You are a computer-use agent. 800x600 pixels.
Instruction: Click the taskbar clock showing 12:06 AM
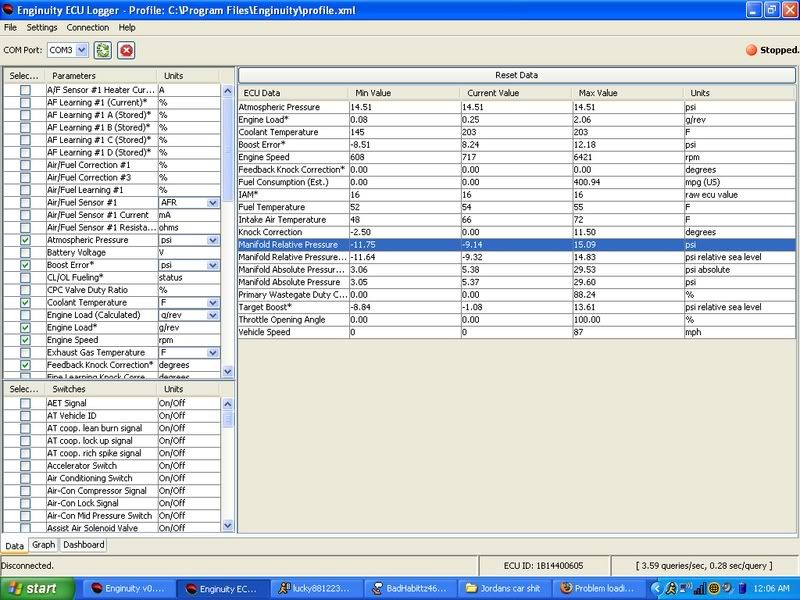coord(771,589)
